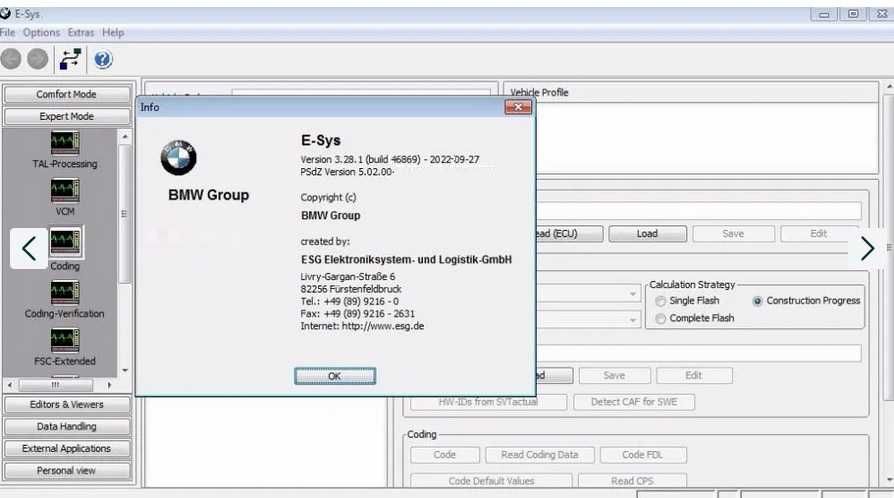
Task: Open External Applications section
Action: coord(67,448)
